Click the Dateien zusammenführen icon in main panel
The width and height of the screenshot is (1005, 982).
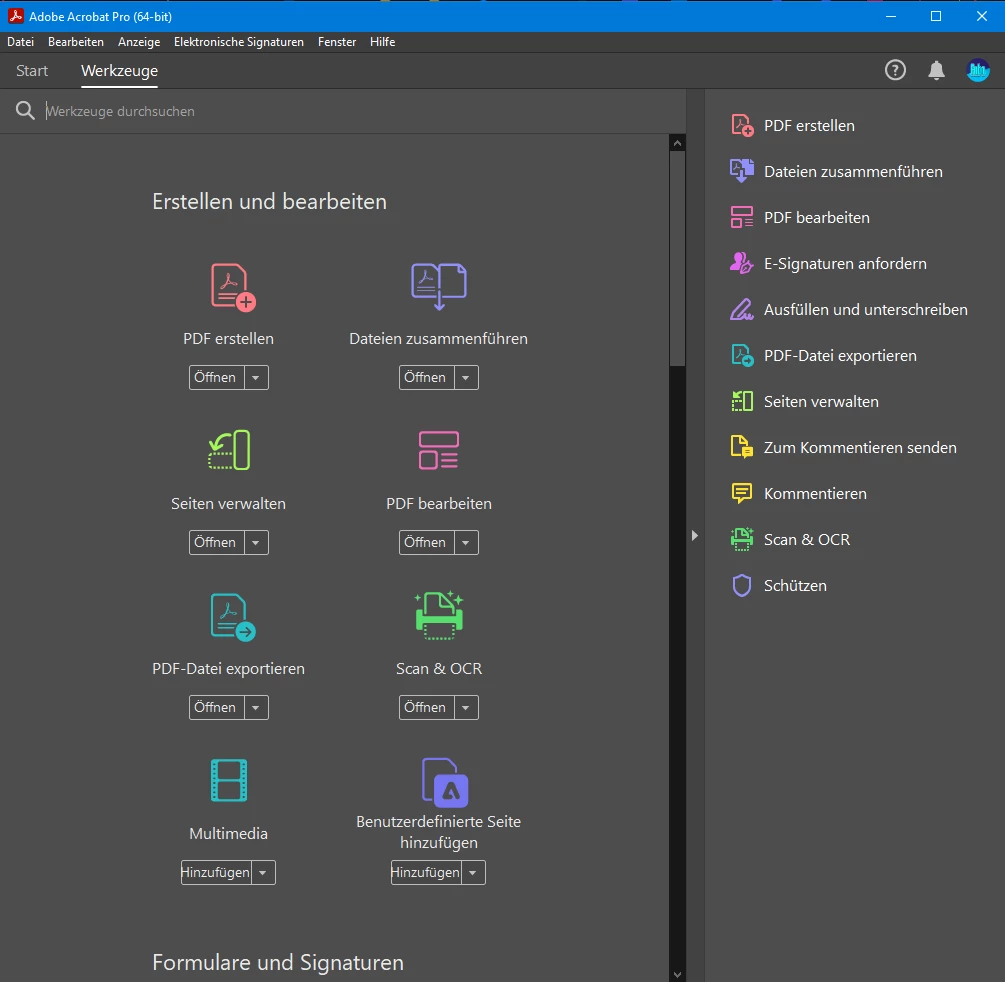[438, 286]
